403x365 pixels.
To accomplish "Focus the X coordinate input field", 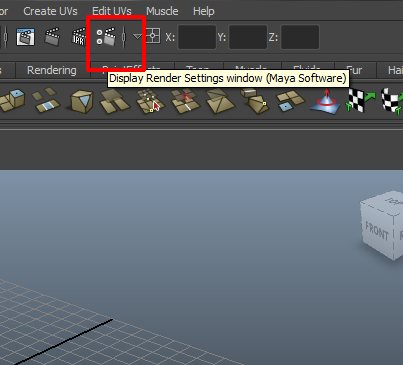I will 197,37.
